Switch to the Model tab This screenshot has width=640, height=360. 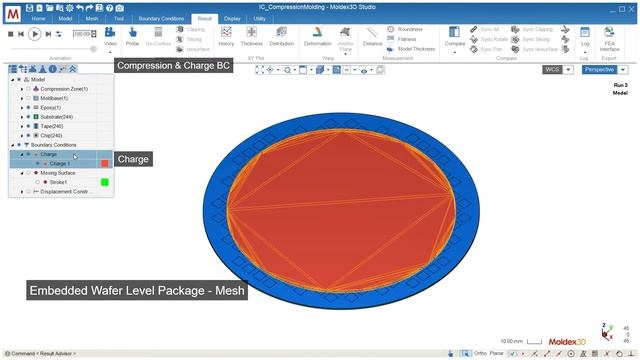pyautogui.click(x=65, y=19)
